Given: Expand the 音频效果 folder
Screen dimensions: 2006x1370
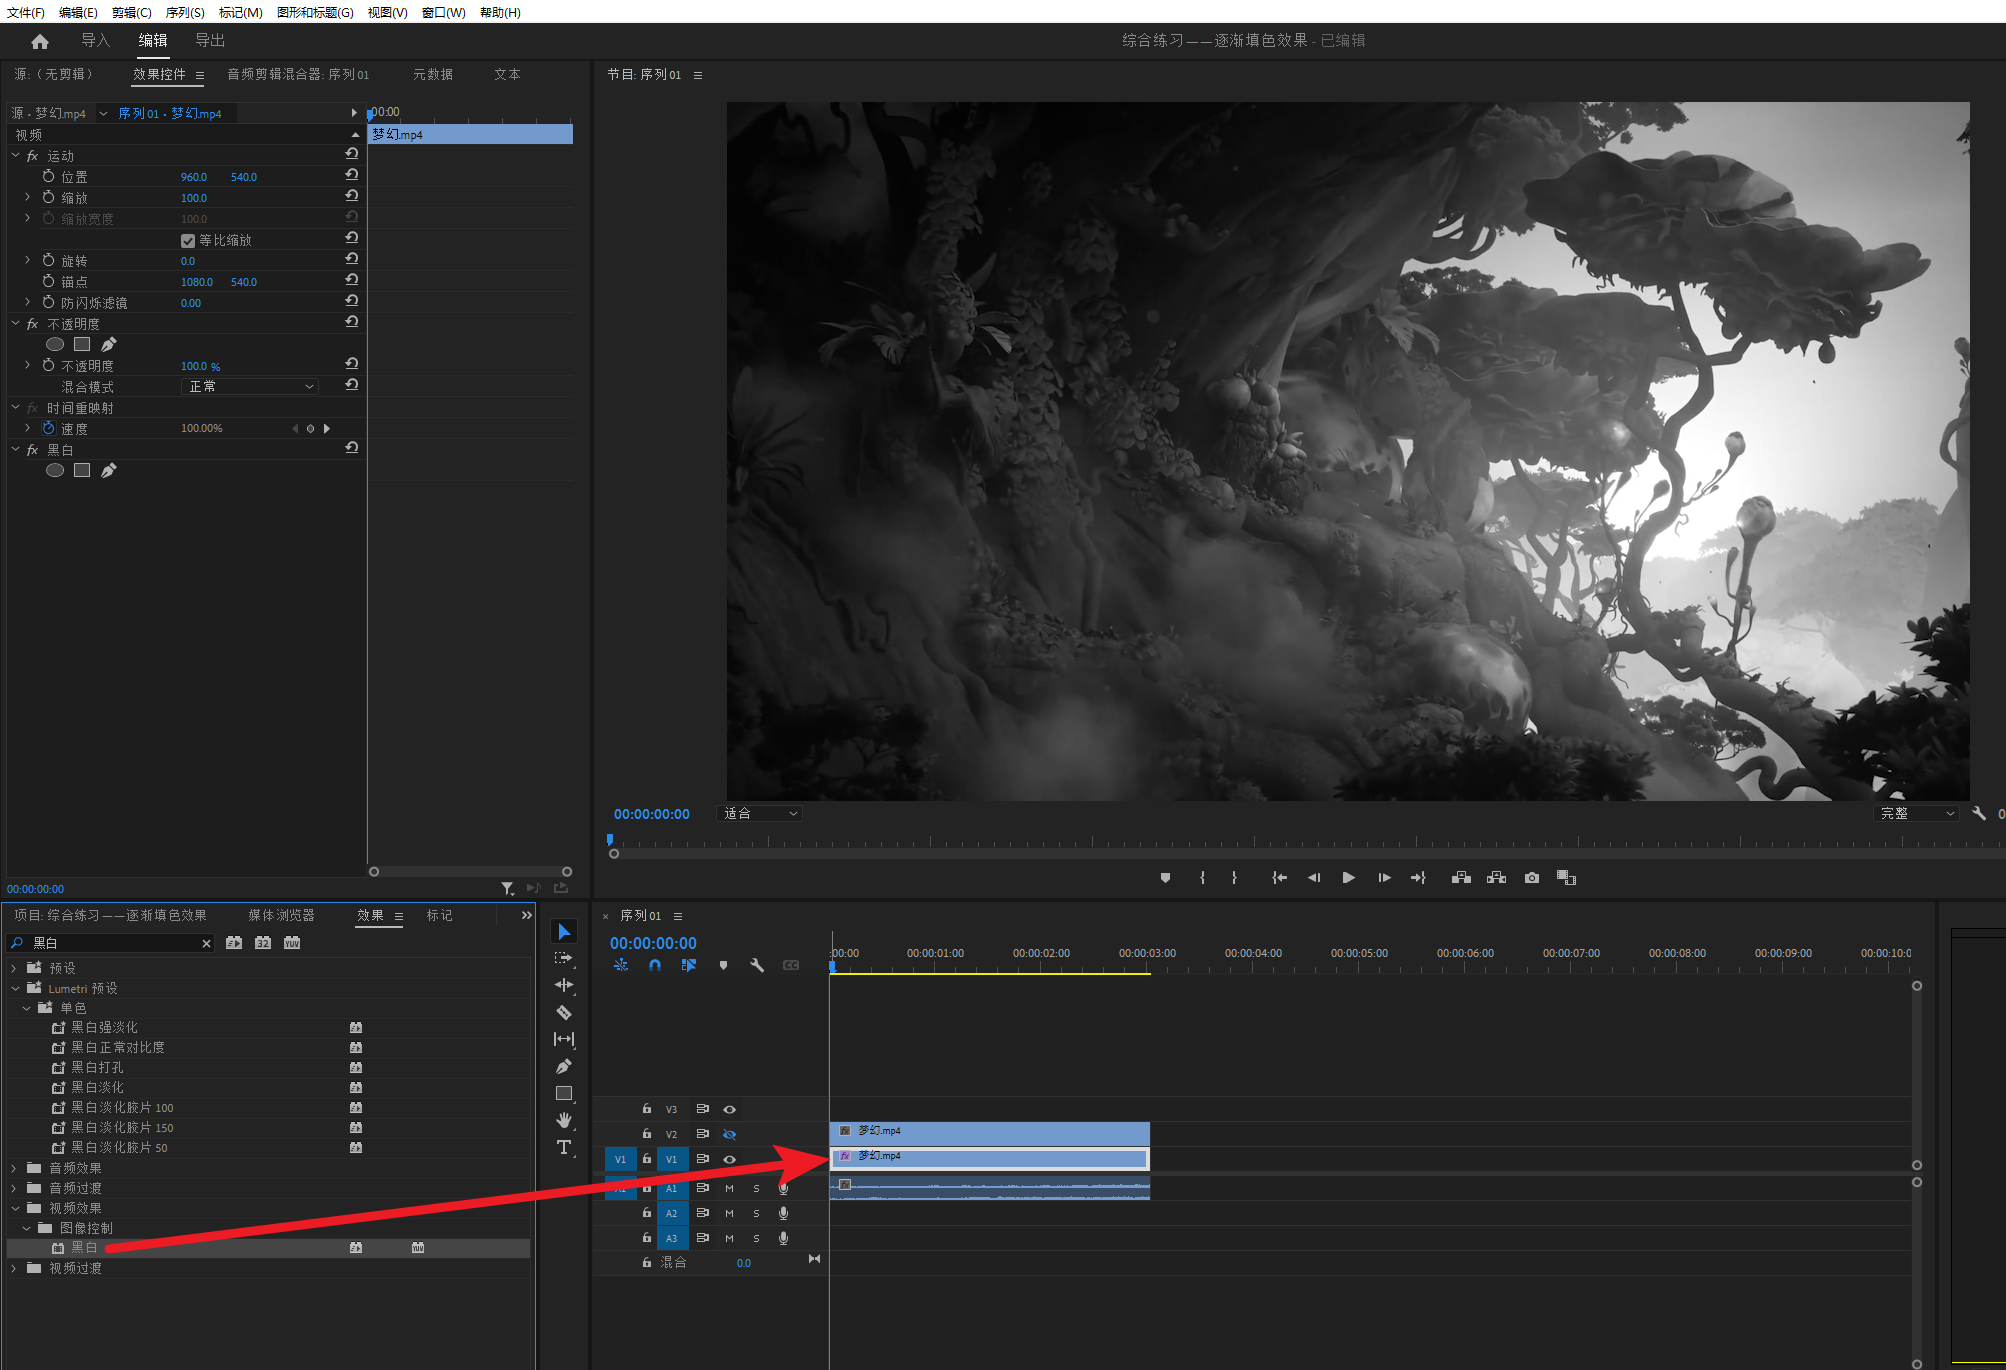Looking at the screenshot, I should [x=14, y=1168].
